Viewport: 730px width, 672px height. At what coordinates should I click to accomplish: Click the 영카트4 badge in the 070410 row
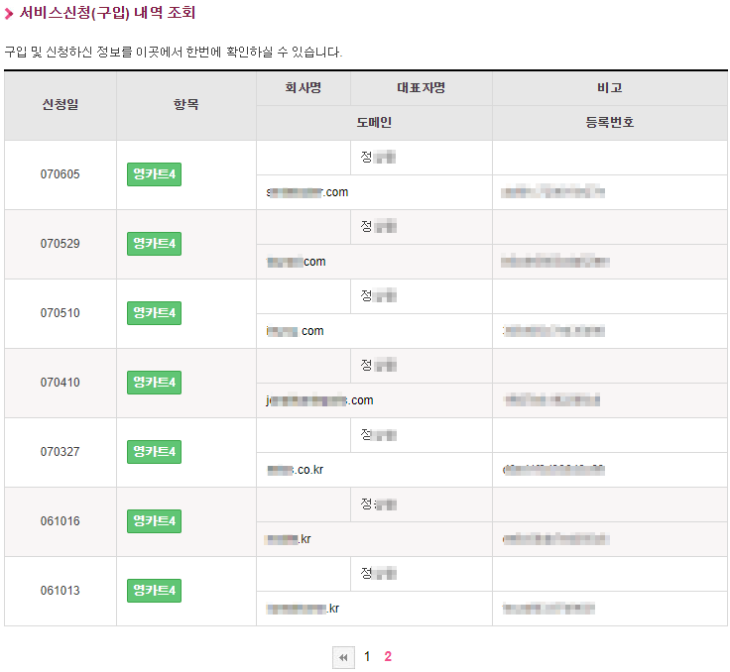point(154,382)
